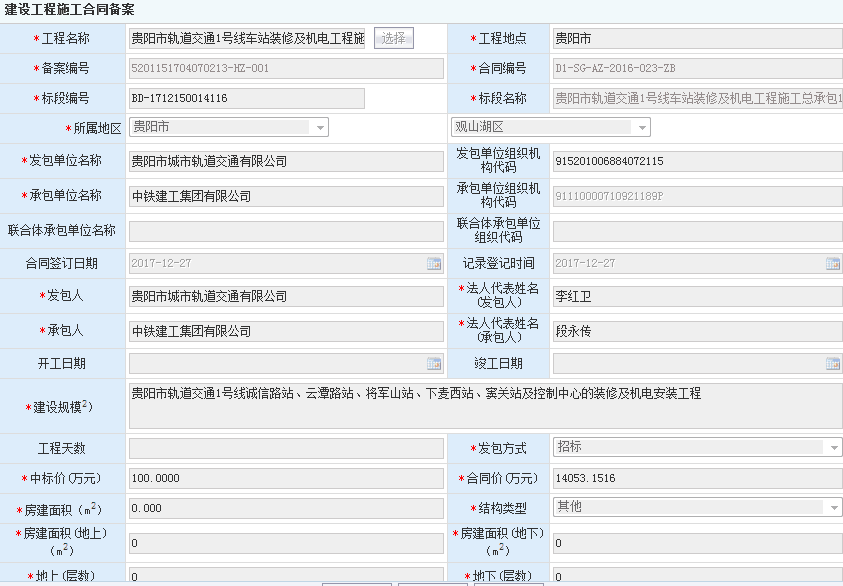The image size is (843, 586).
Task: Click the 竣工日期 calendar icon
Action: [x=832, y=364]
